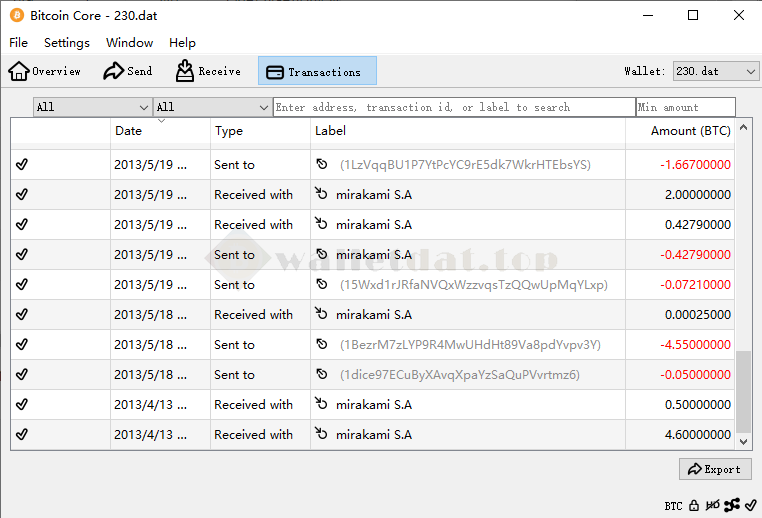Sort transactions by Amount (BTC) column
The height and width of the screenshot is (518, 762).
point(689,131)
